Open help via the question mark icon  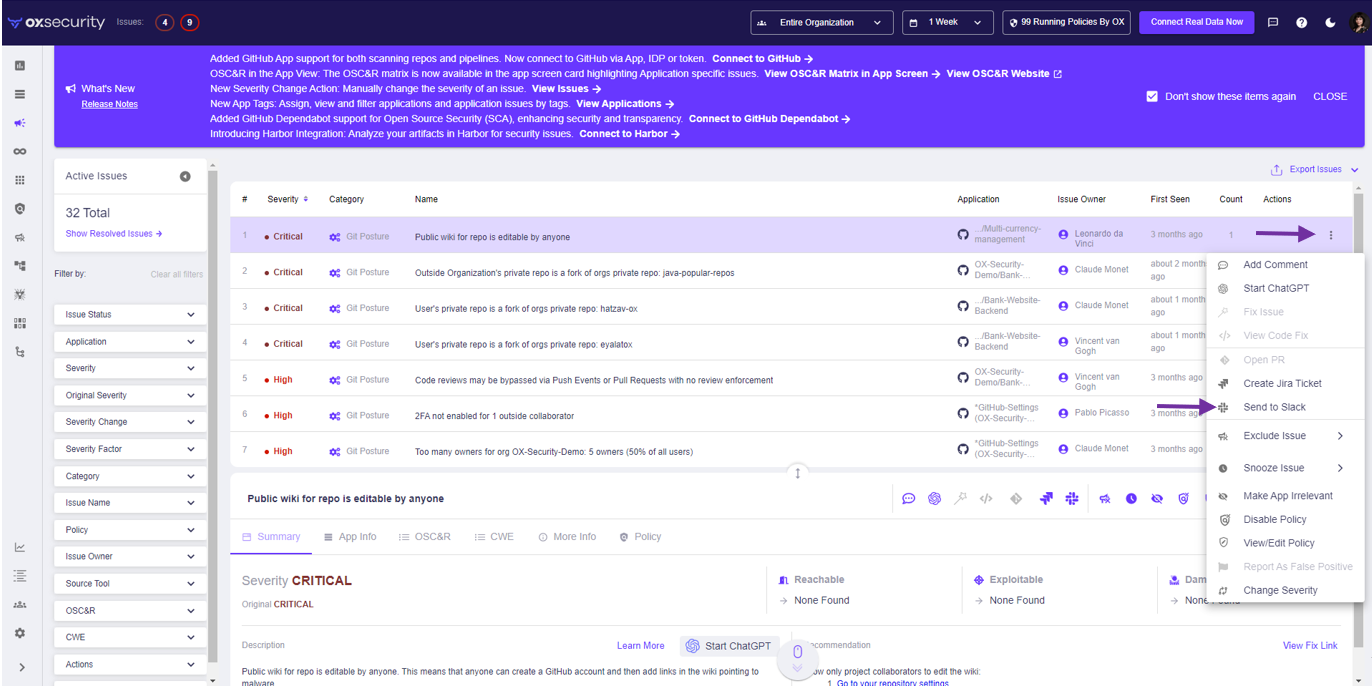click(x=1301, y=22)
